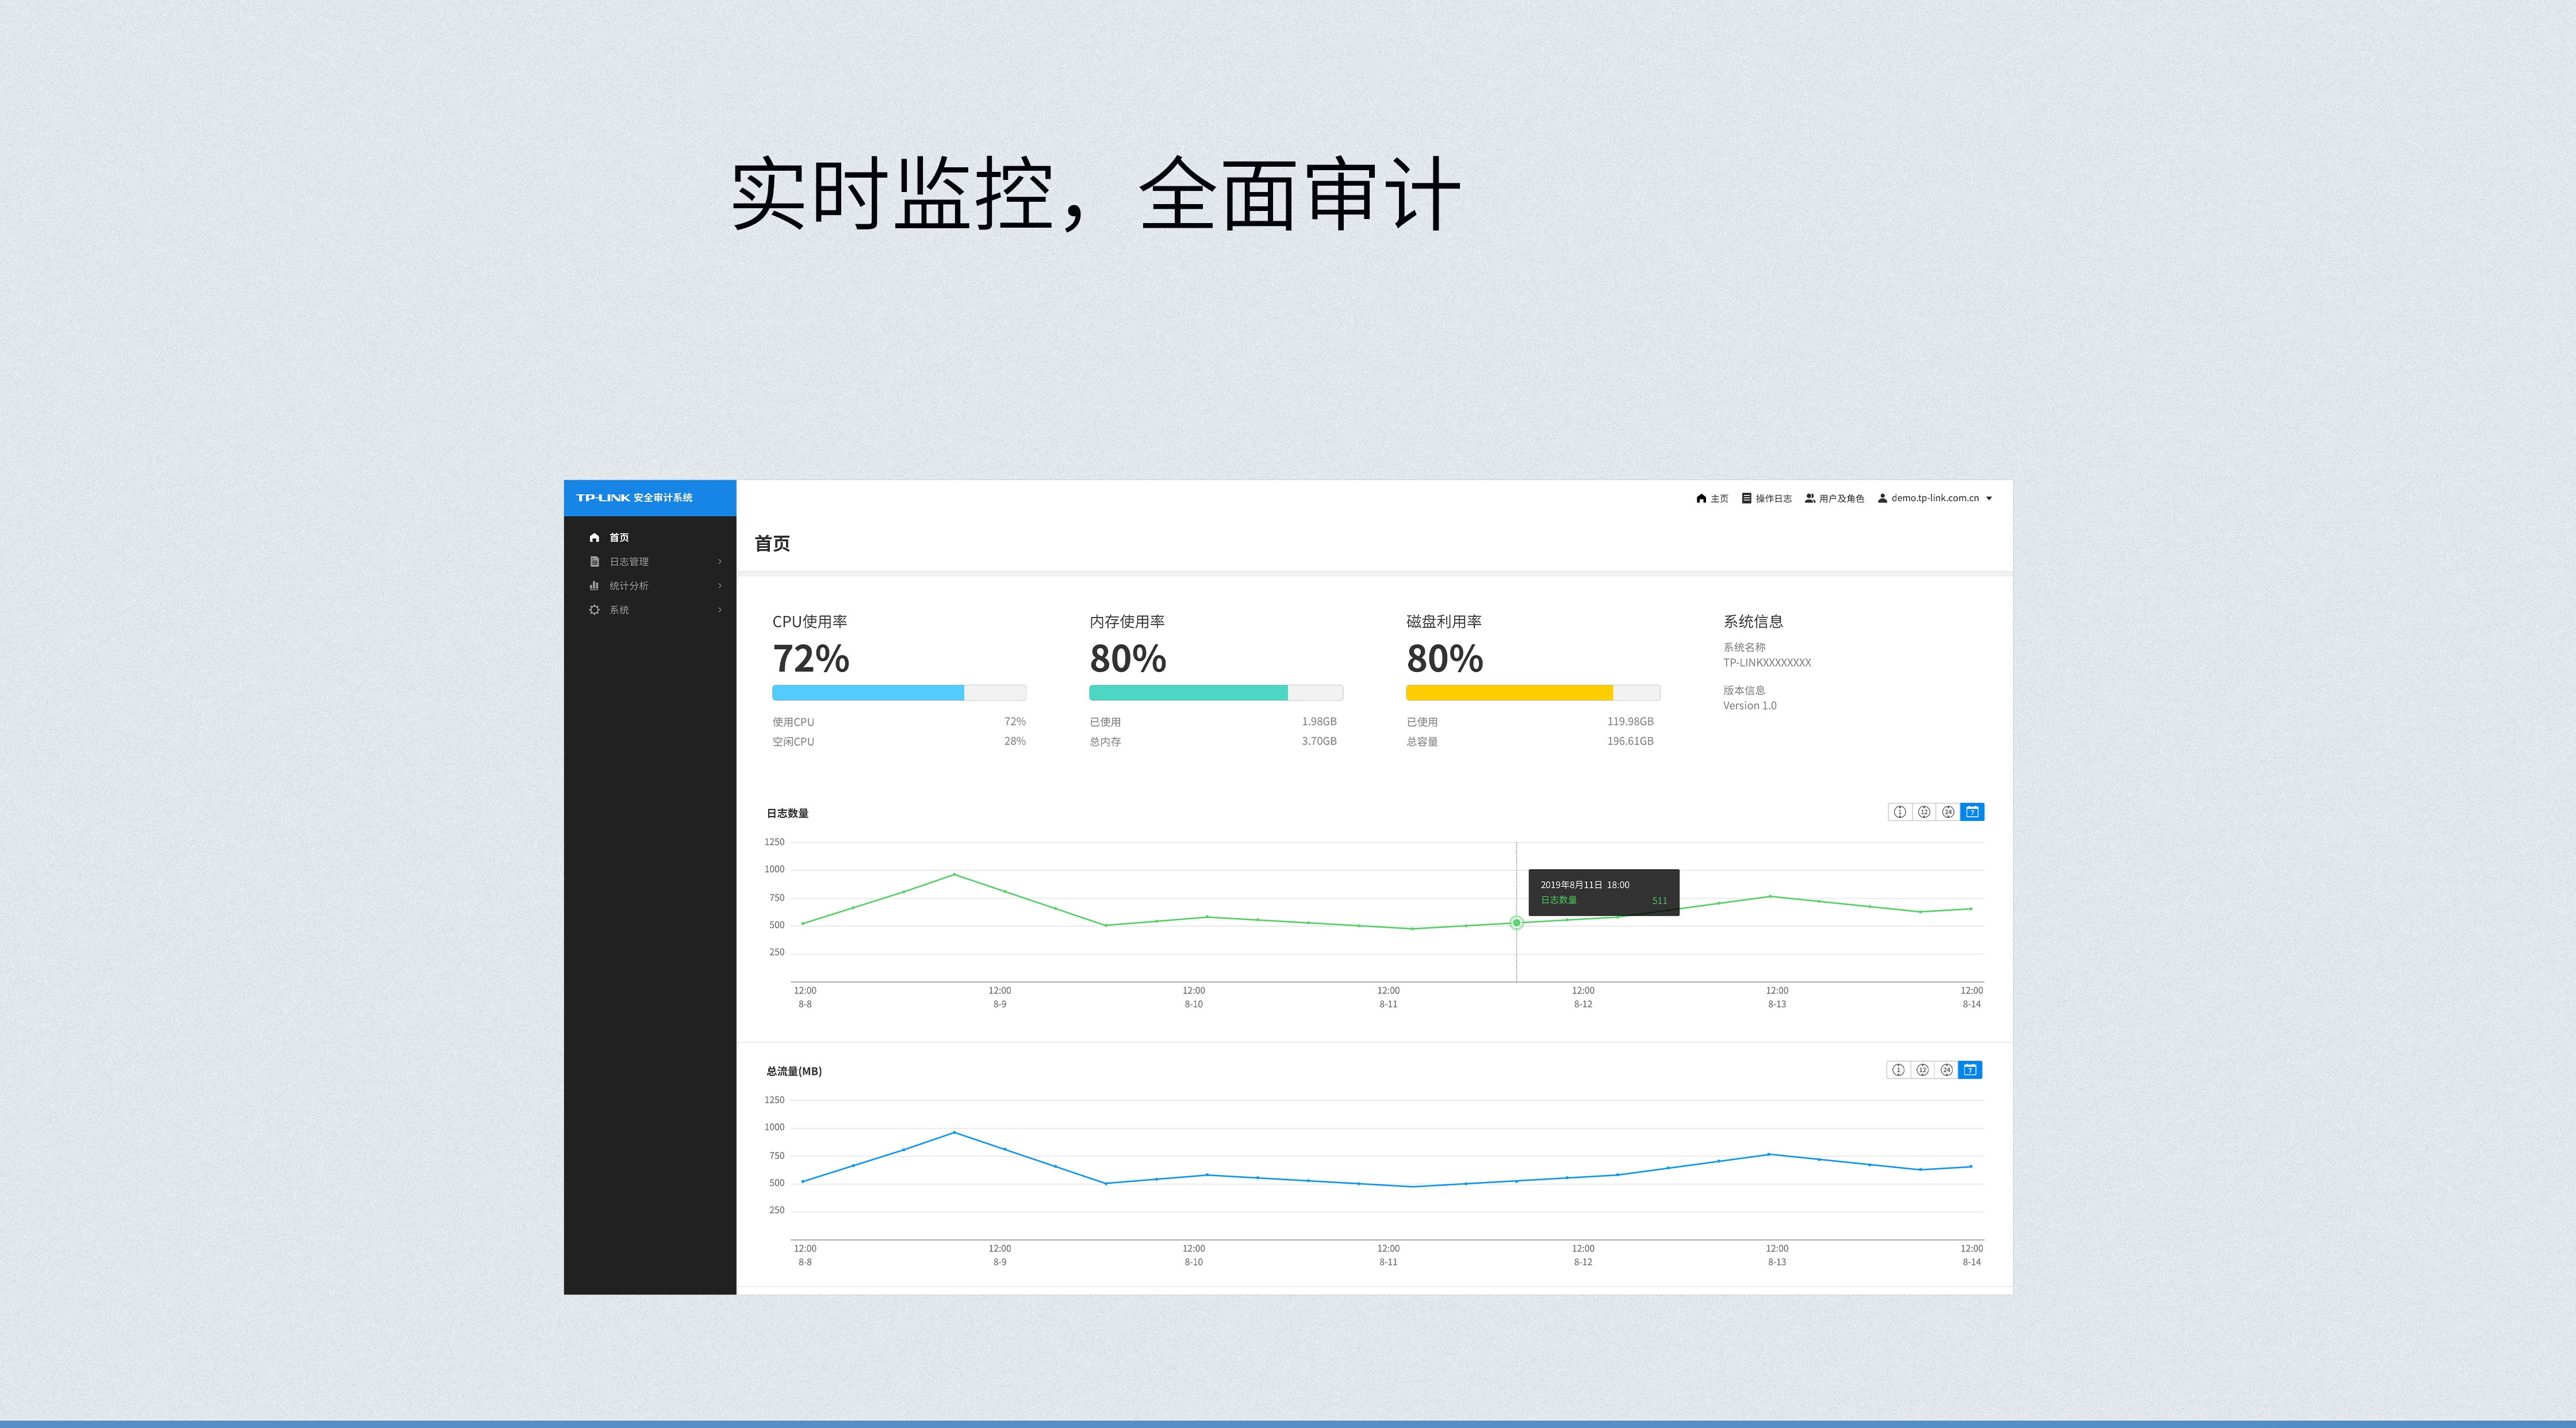Select 7-day calendar range on 总流量 chart
This screenshot has height=1428, width=2576.
coord(1970,1071)
